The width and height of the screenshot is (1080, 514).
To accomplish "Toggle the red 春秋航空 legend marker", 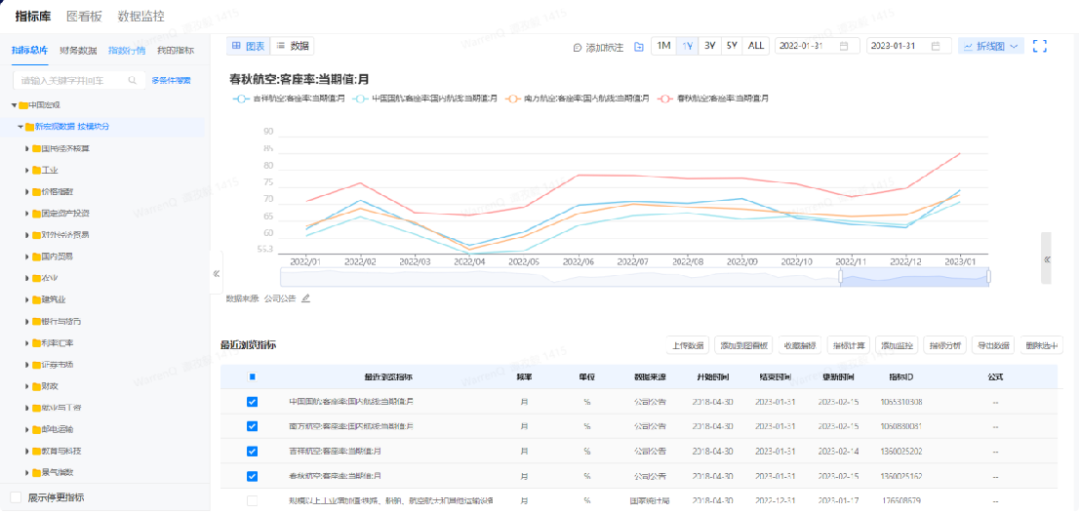I will coord(665,99).
